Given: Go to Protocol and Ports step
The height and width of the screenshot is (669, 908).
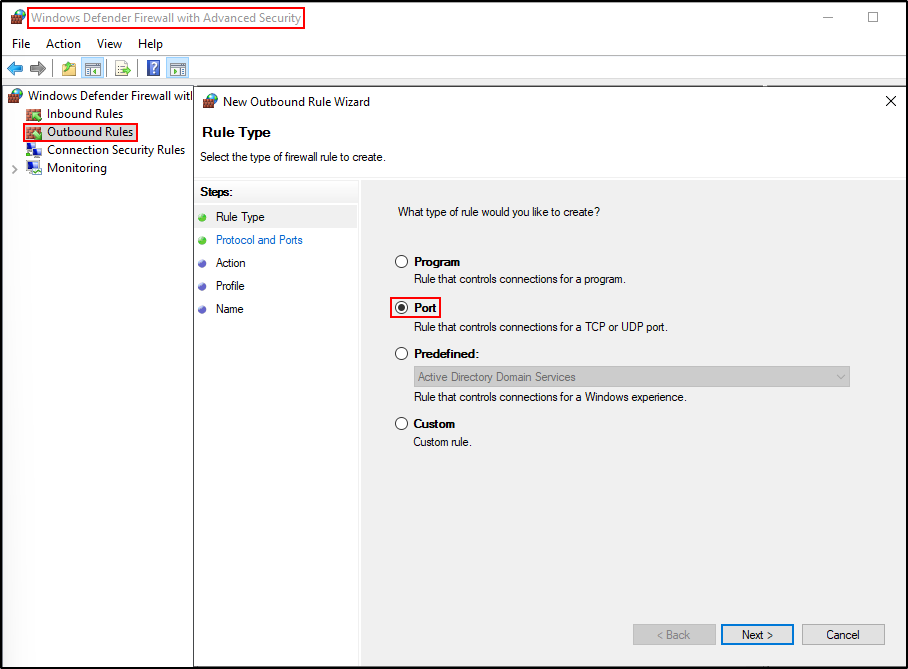Looking at the screenshot, I should pos(259,240).
